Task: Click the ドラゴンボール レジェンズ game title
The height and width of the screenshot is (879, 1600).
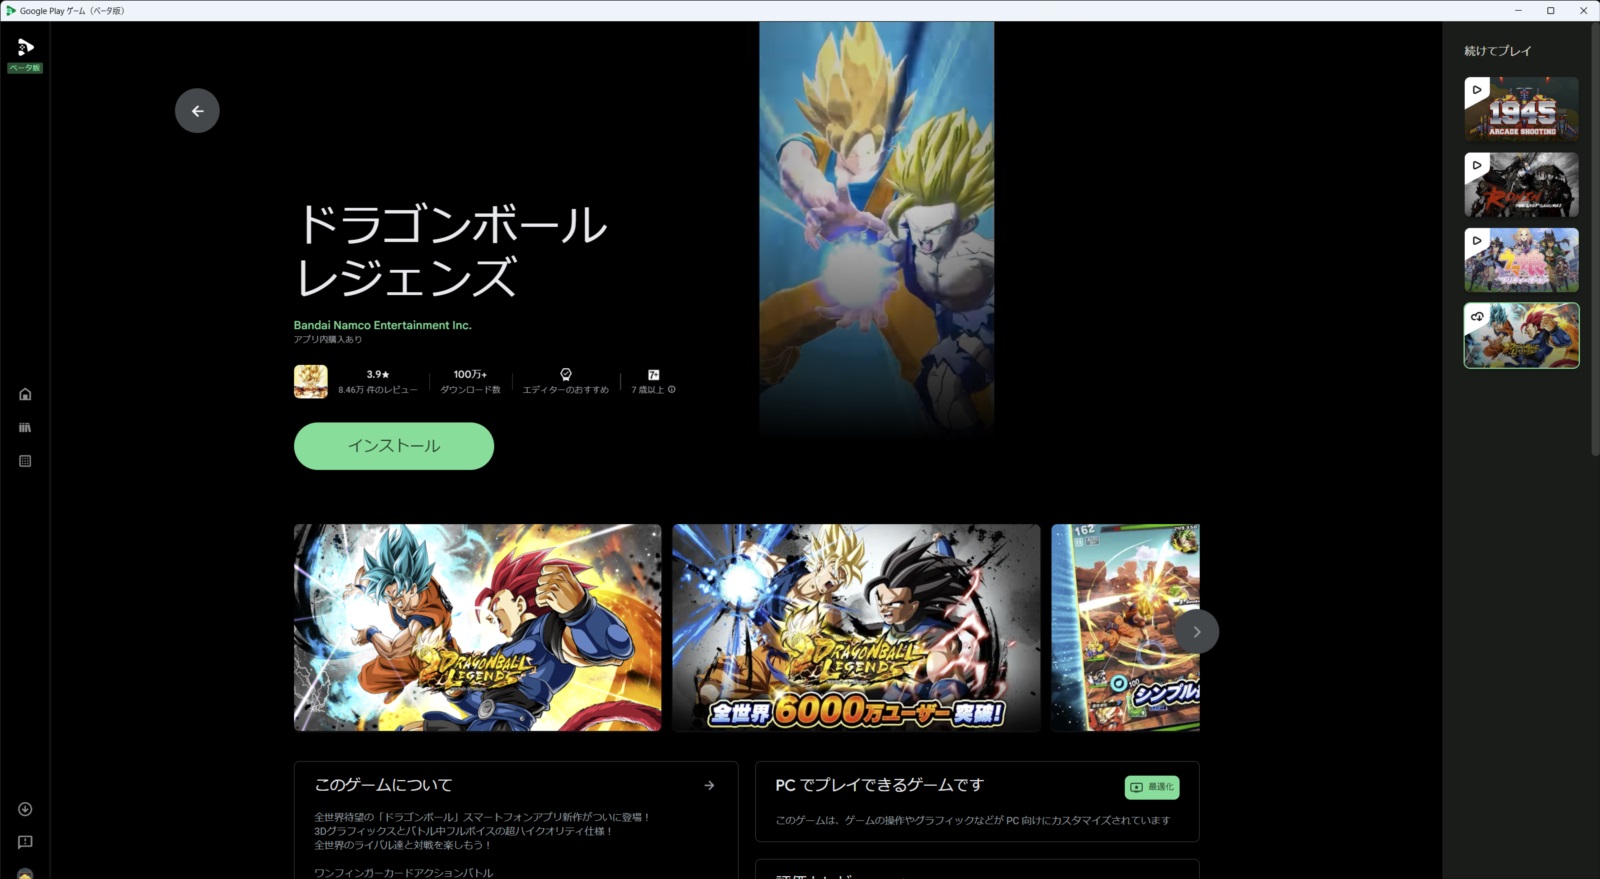Action: (452, 251)
